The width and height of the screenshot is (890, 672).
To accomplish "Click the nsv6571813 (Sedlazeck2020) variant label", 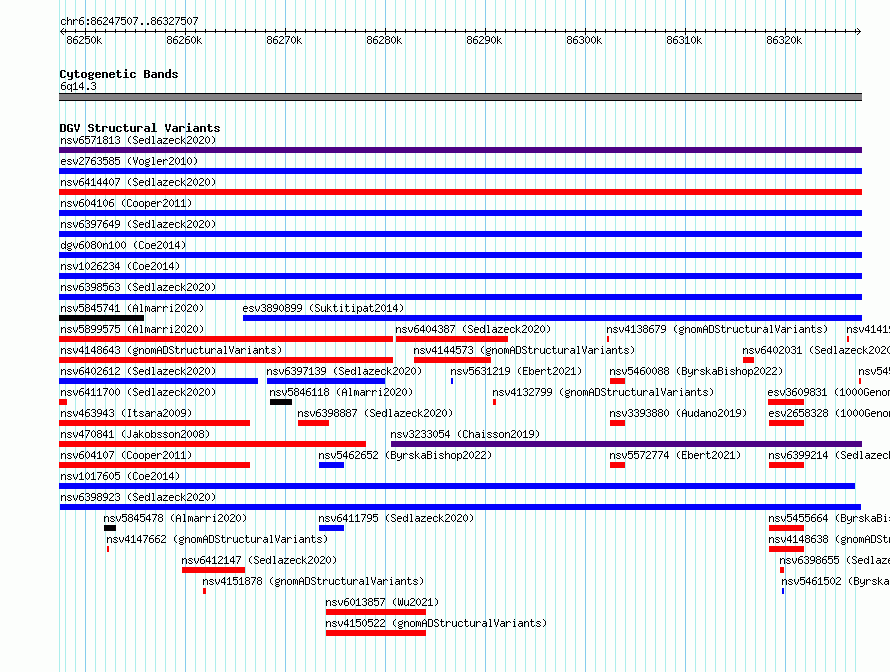I will tap(138, 140).
